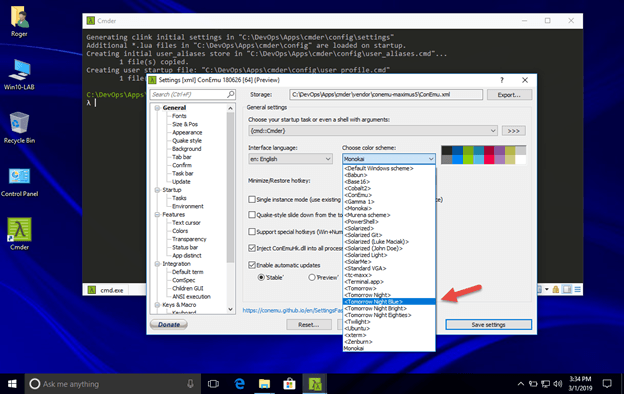
Task: Open the volume control in system tray
Action: (x=558, y=384)
